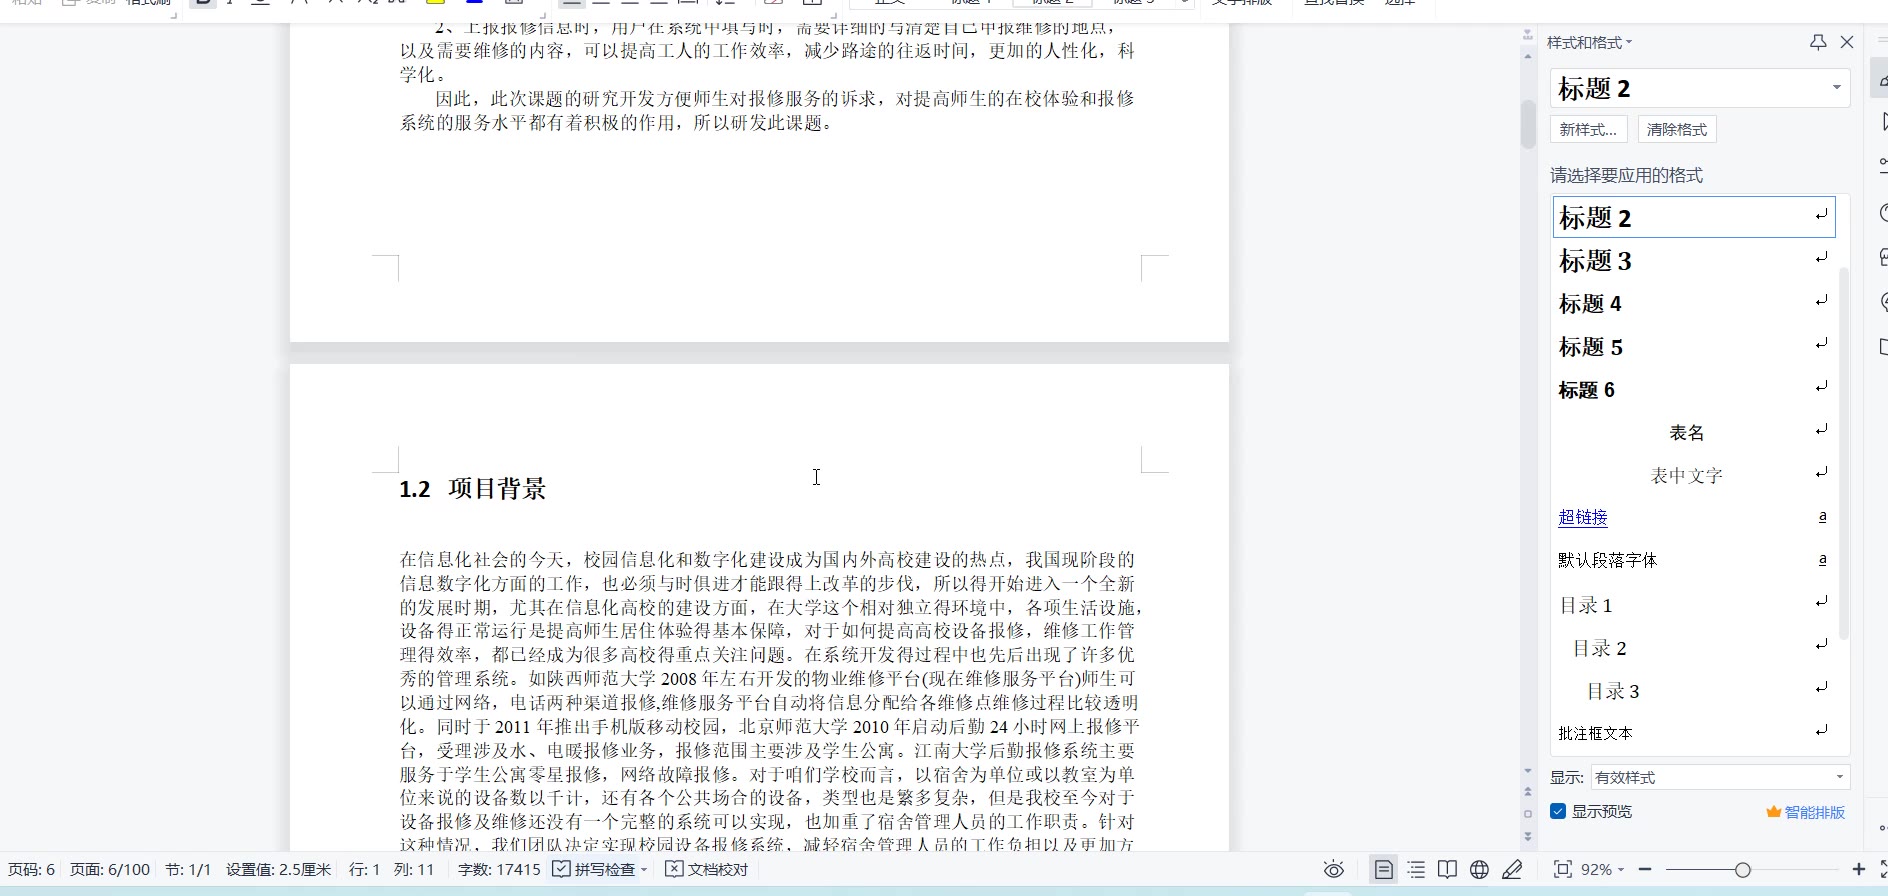Apply the 批注框文本 style
The width and height of the screenshot is (1888, 896).
(1693, 733)
